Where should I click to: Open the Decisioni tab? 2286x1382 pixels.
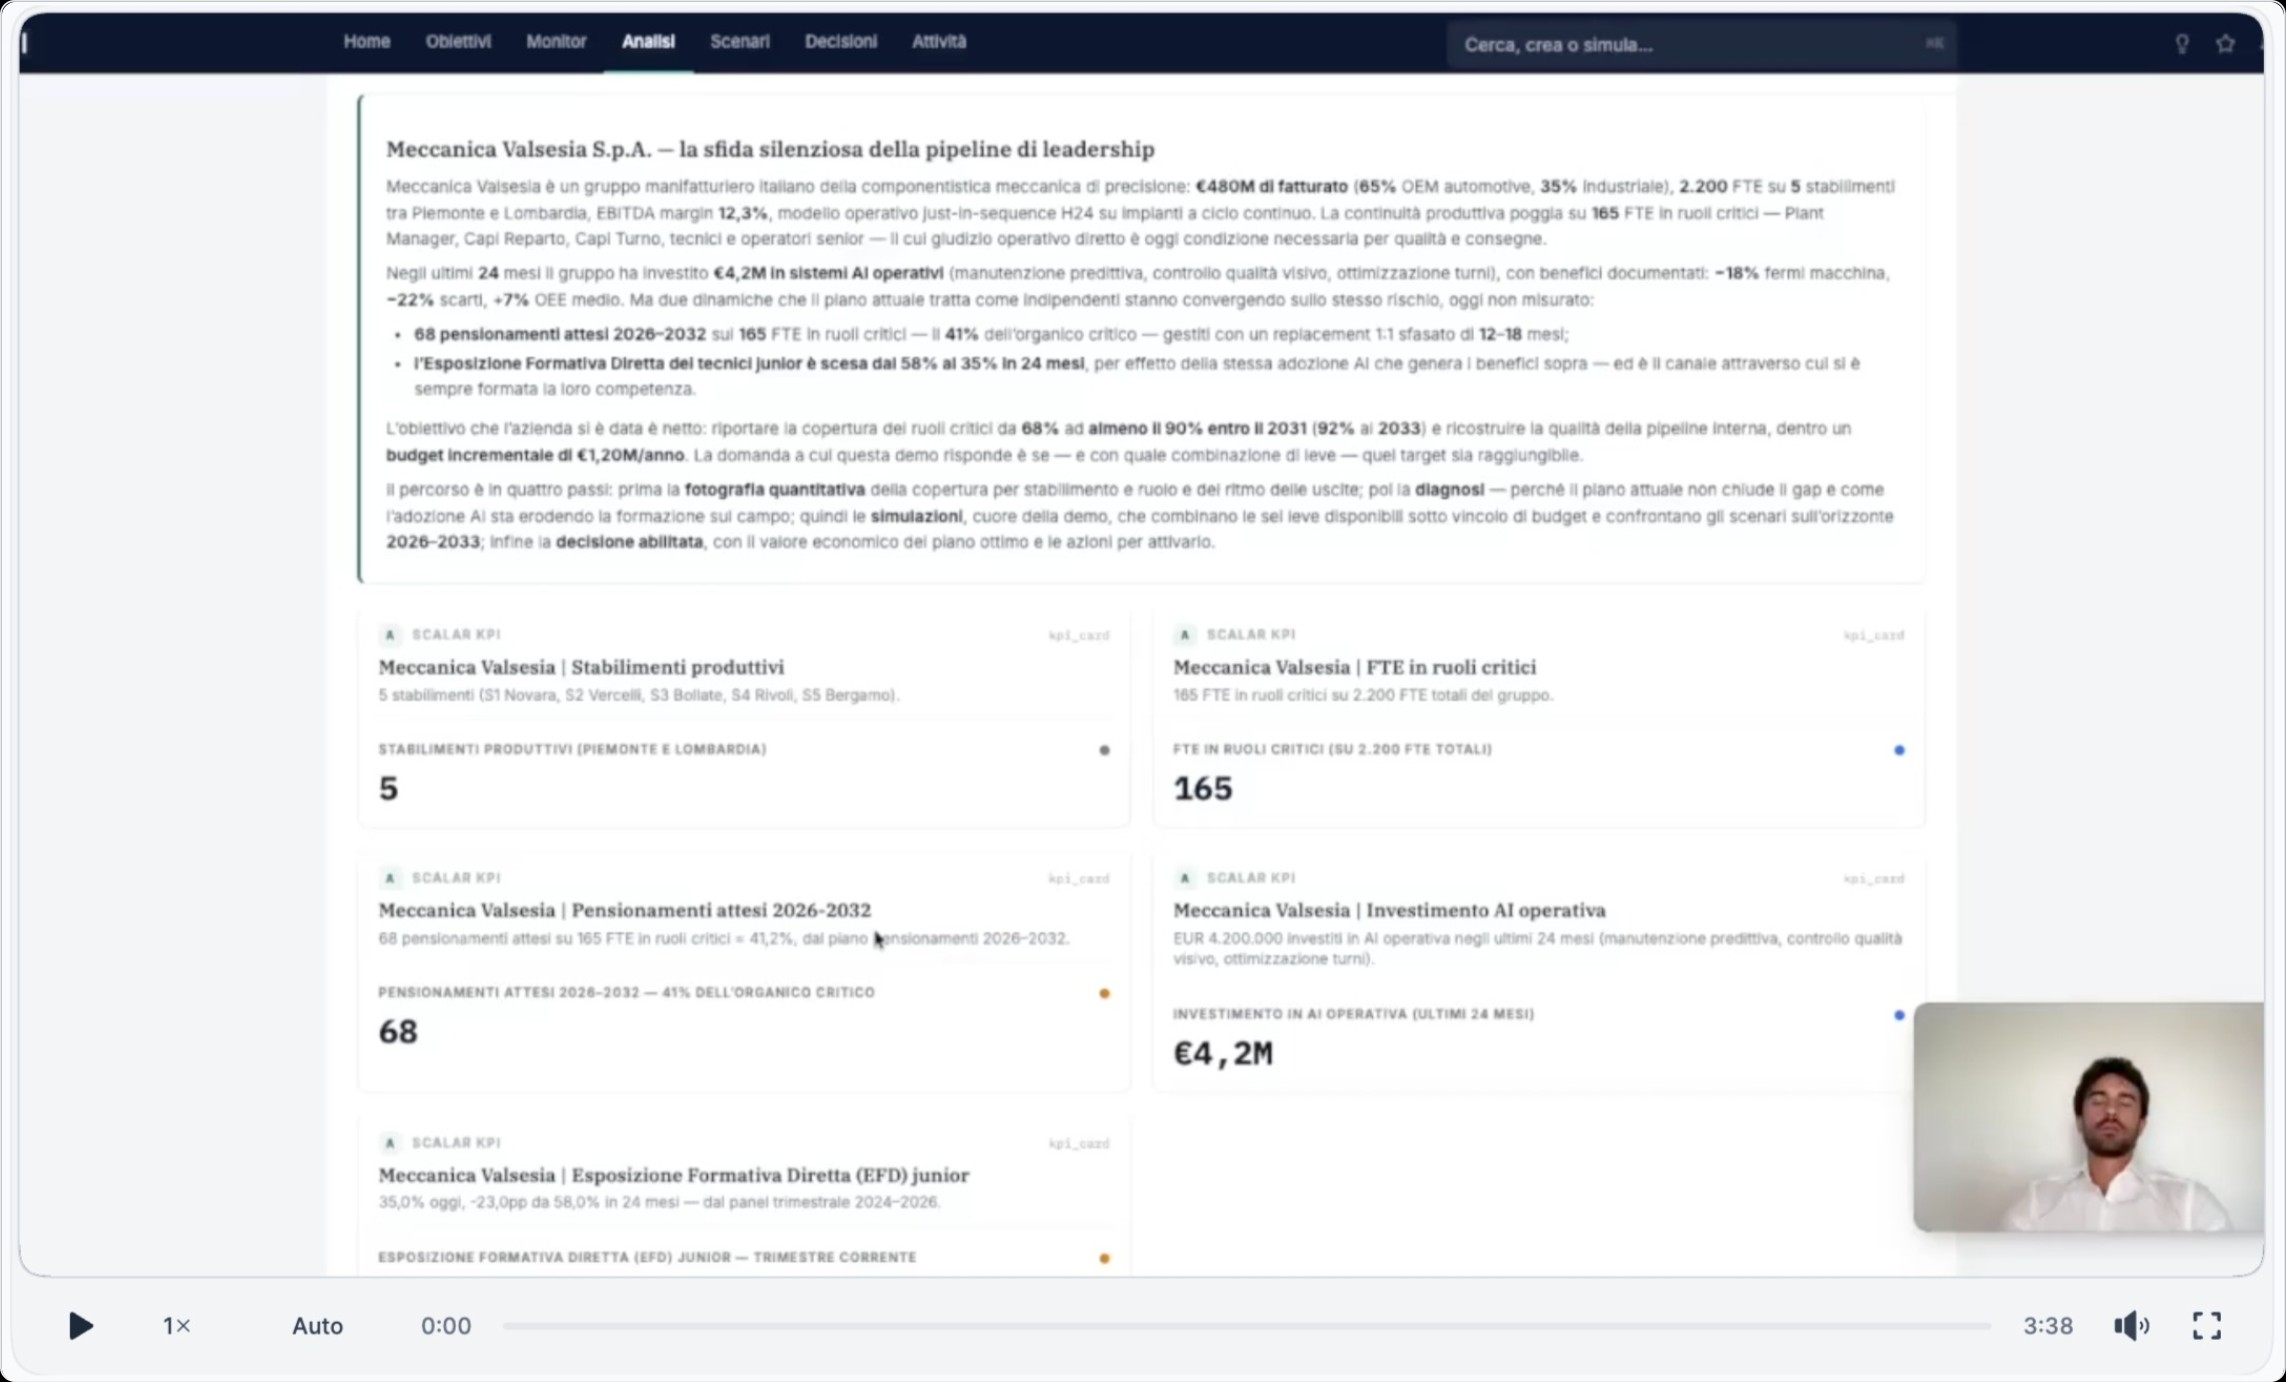pos(841,41)
